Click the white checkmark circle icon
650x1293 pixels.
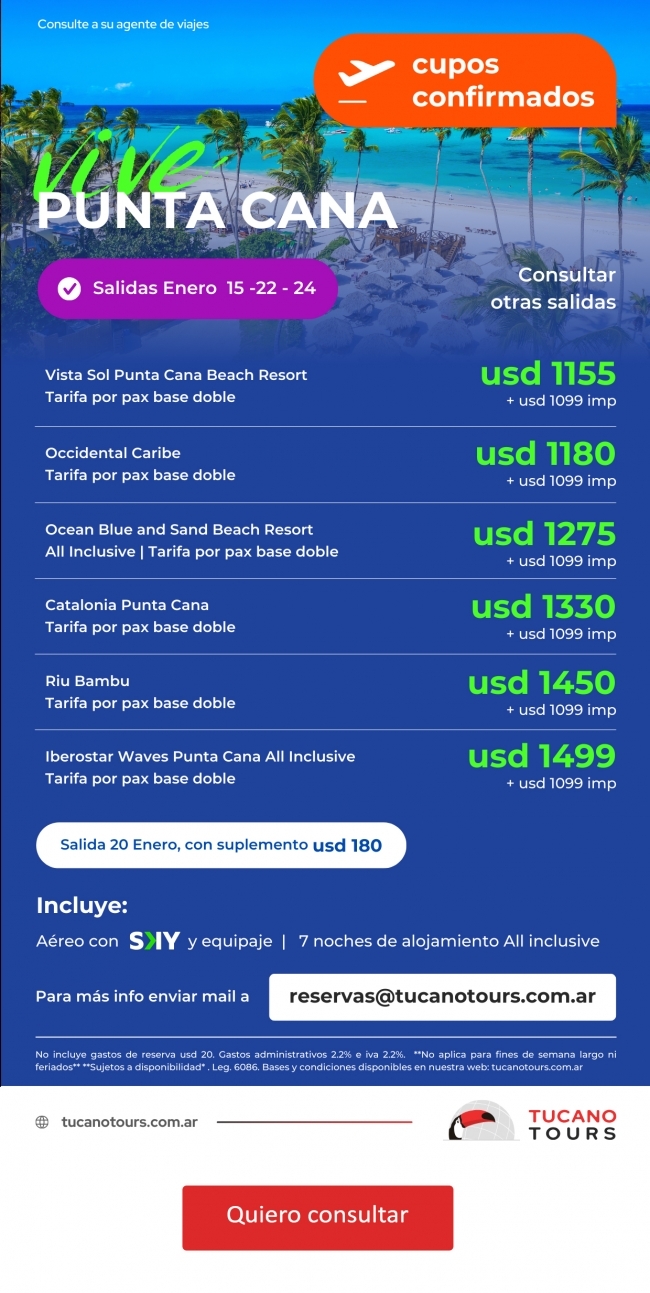pos(69,289)
